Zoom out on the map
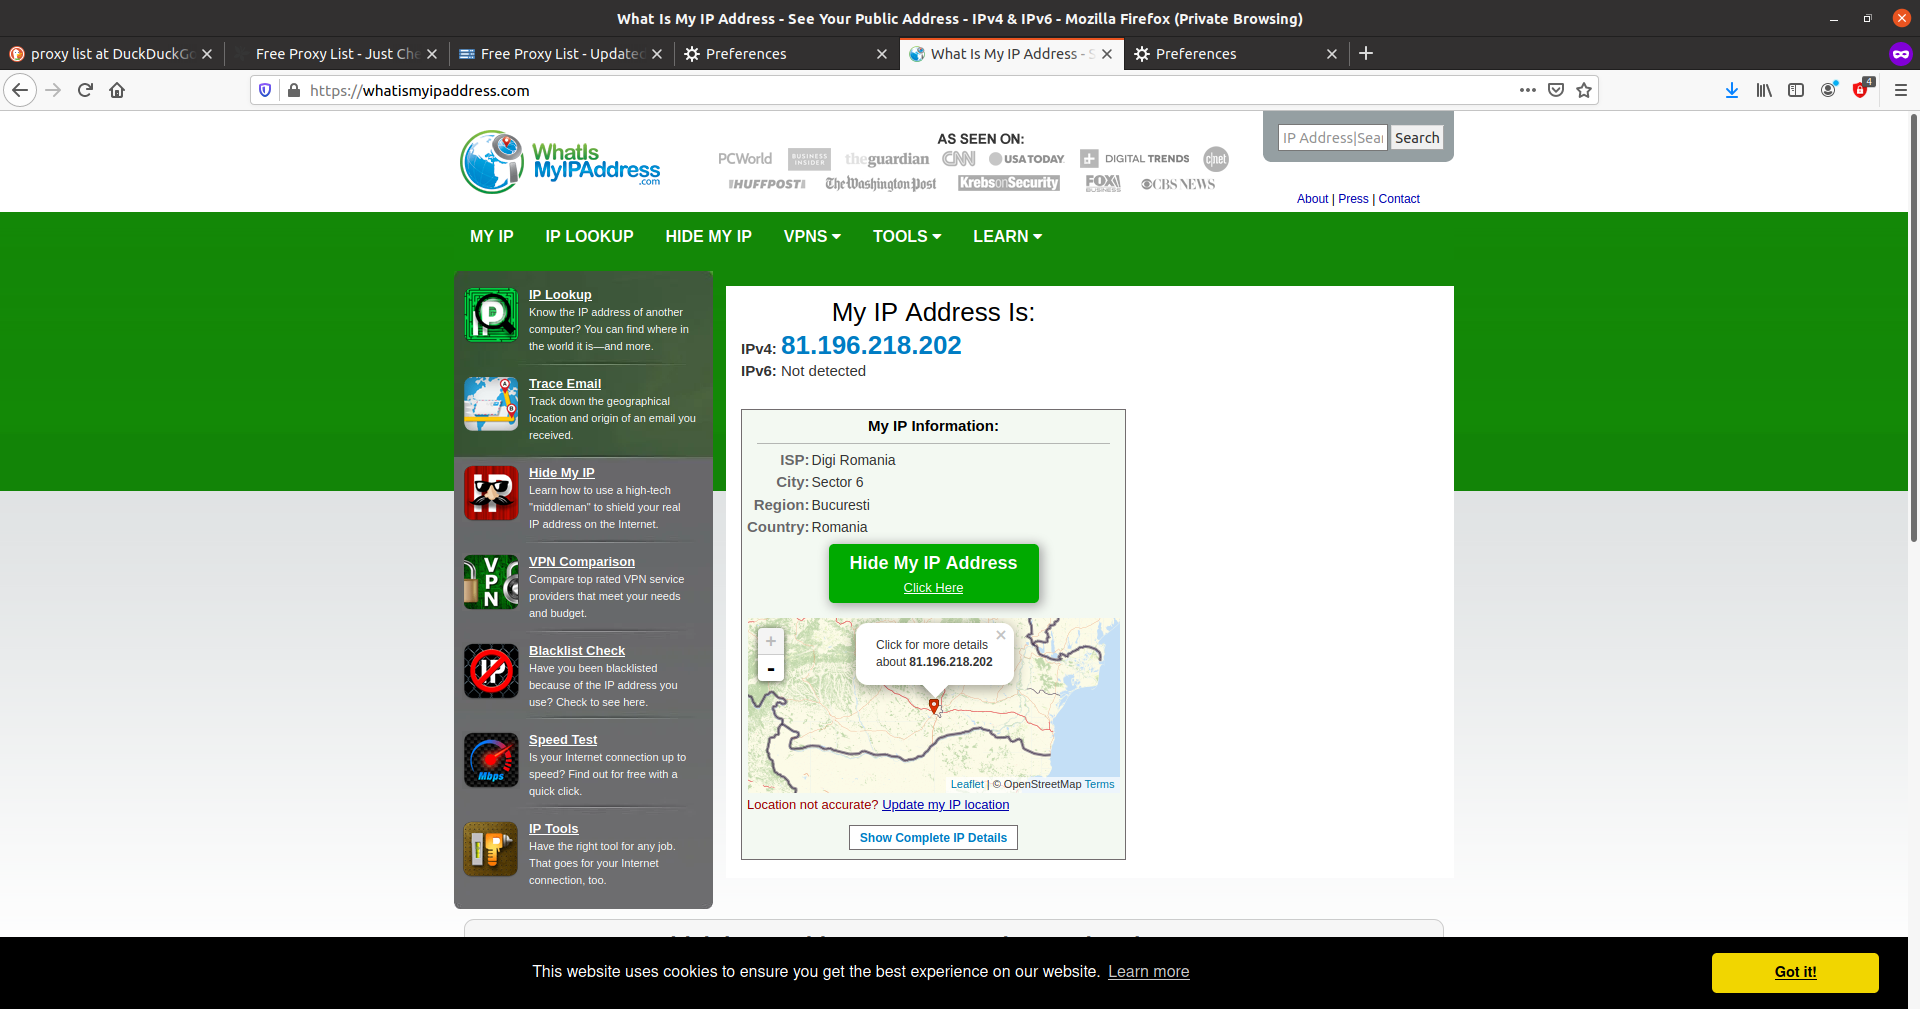Screen dimensions: 1920x1009 point(771,668)
